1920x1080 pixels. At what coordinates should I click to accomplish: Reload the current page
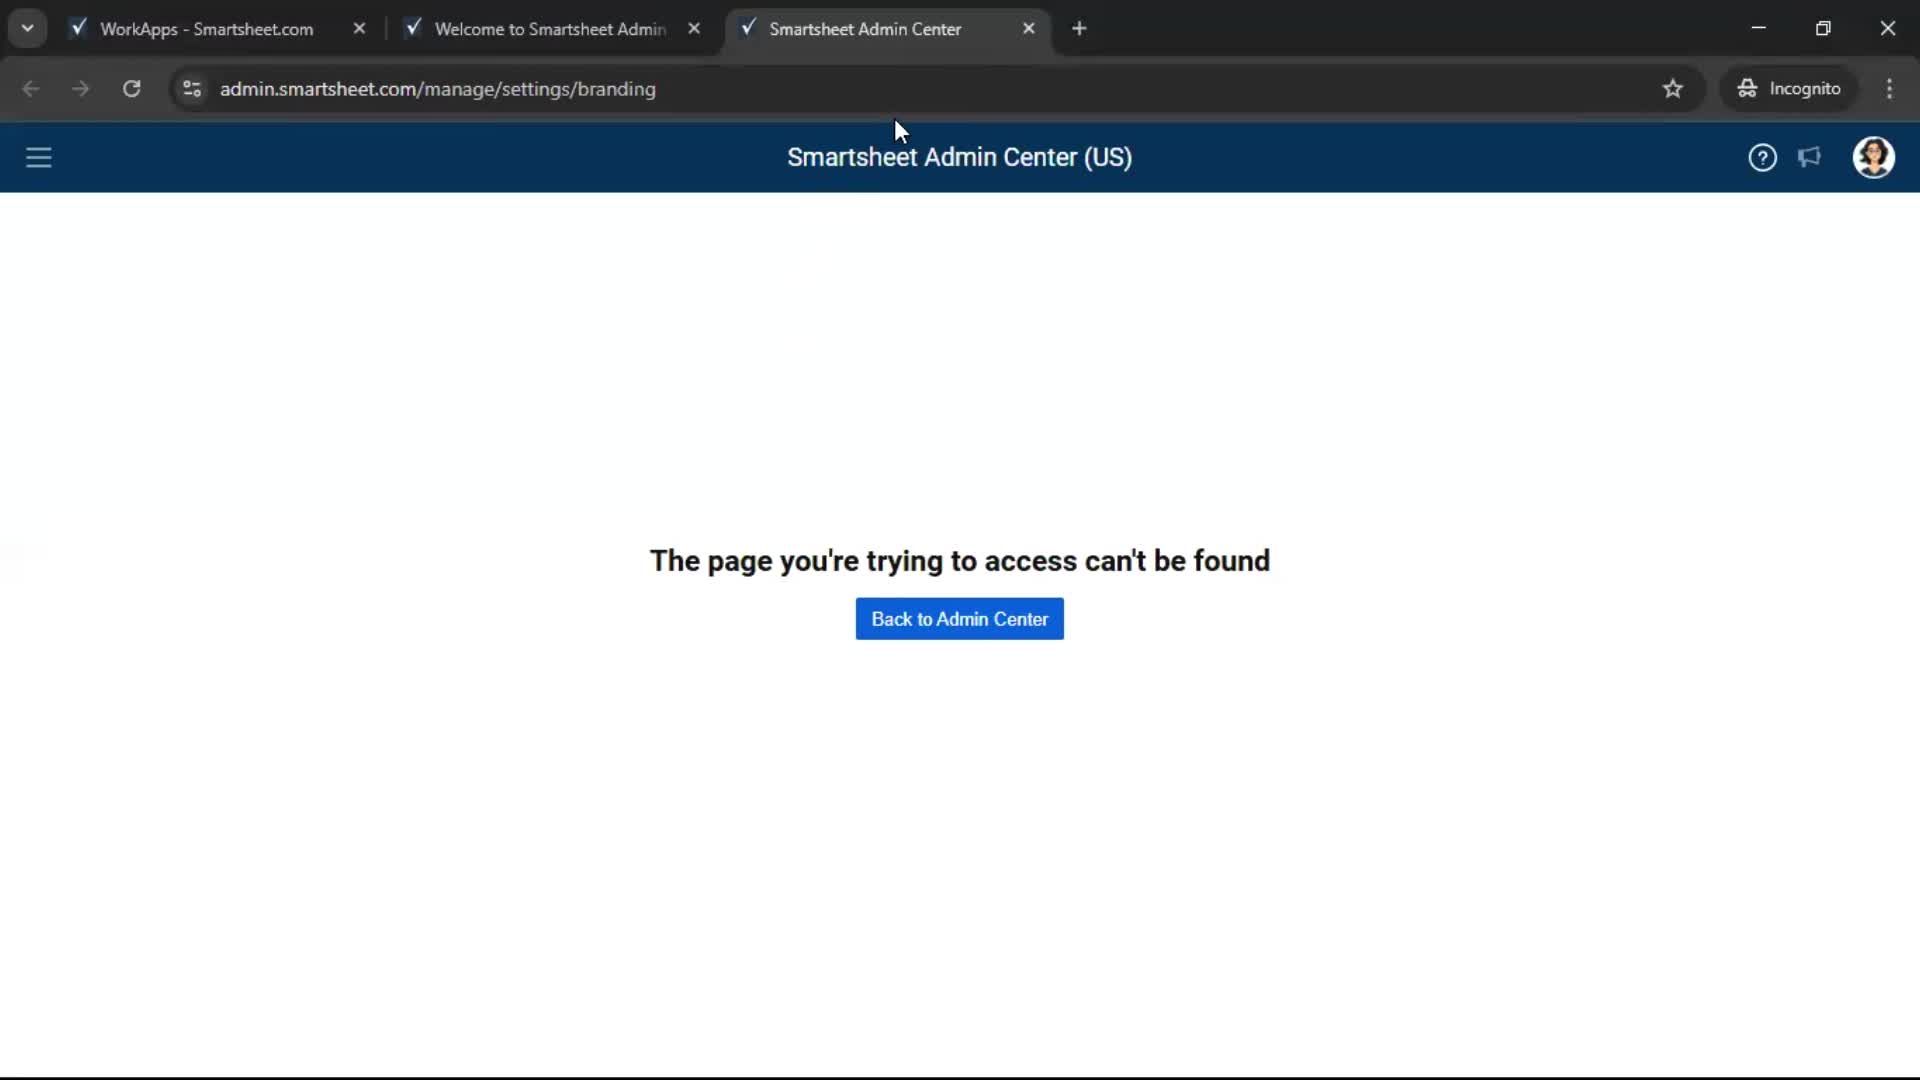[131, 89]
